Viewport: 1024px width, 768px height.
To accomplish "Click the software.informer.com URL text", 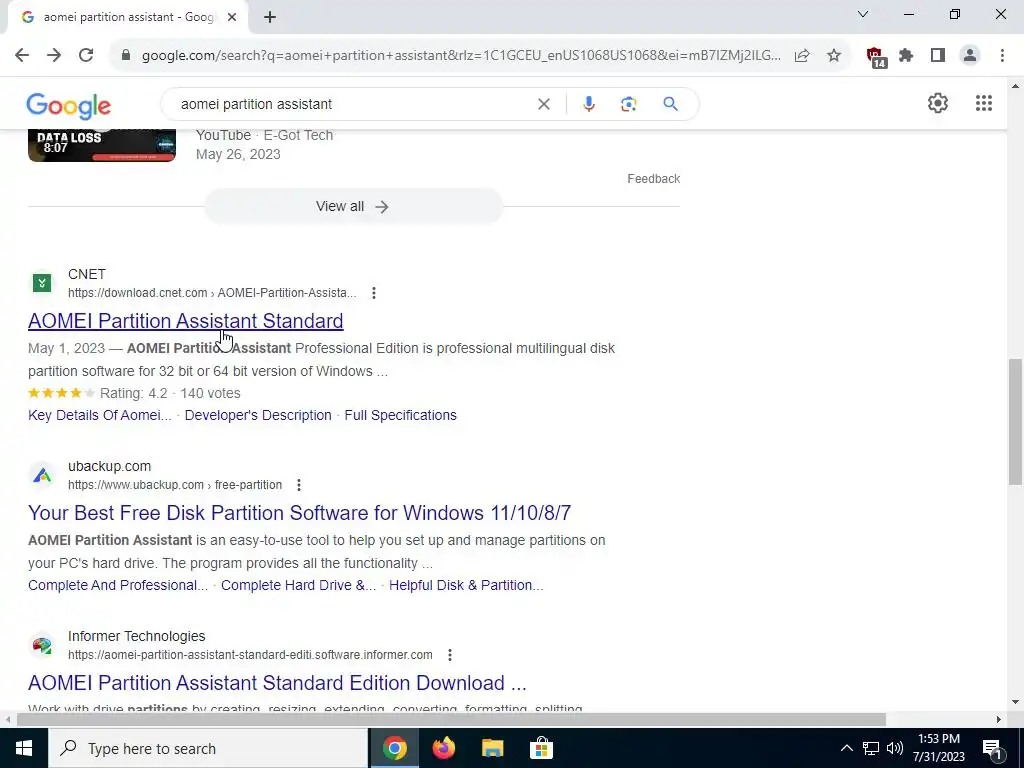I will pyautogui.click(x=250, y=655).
